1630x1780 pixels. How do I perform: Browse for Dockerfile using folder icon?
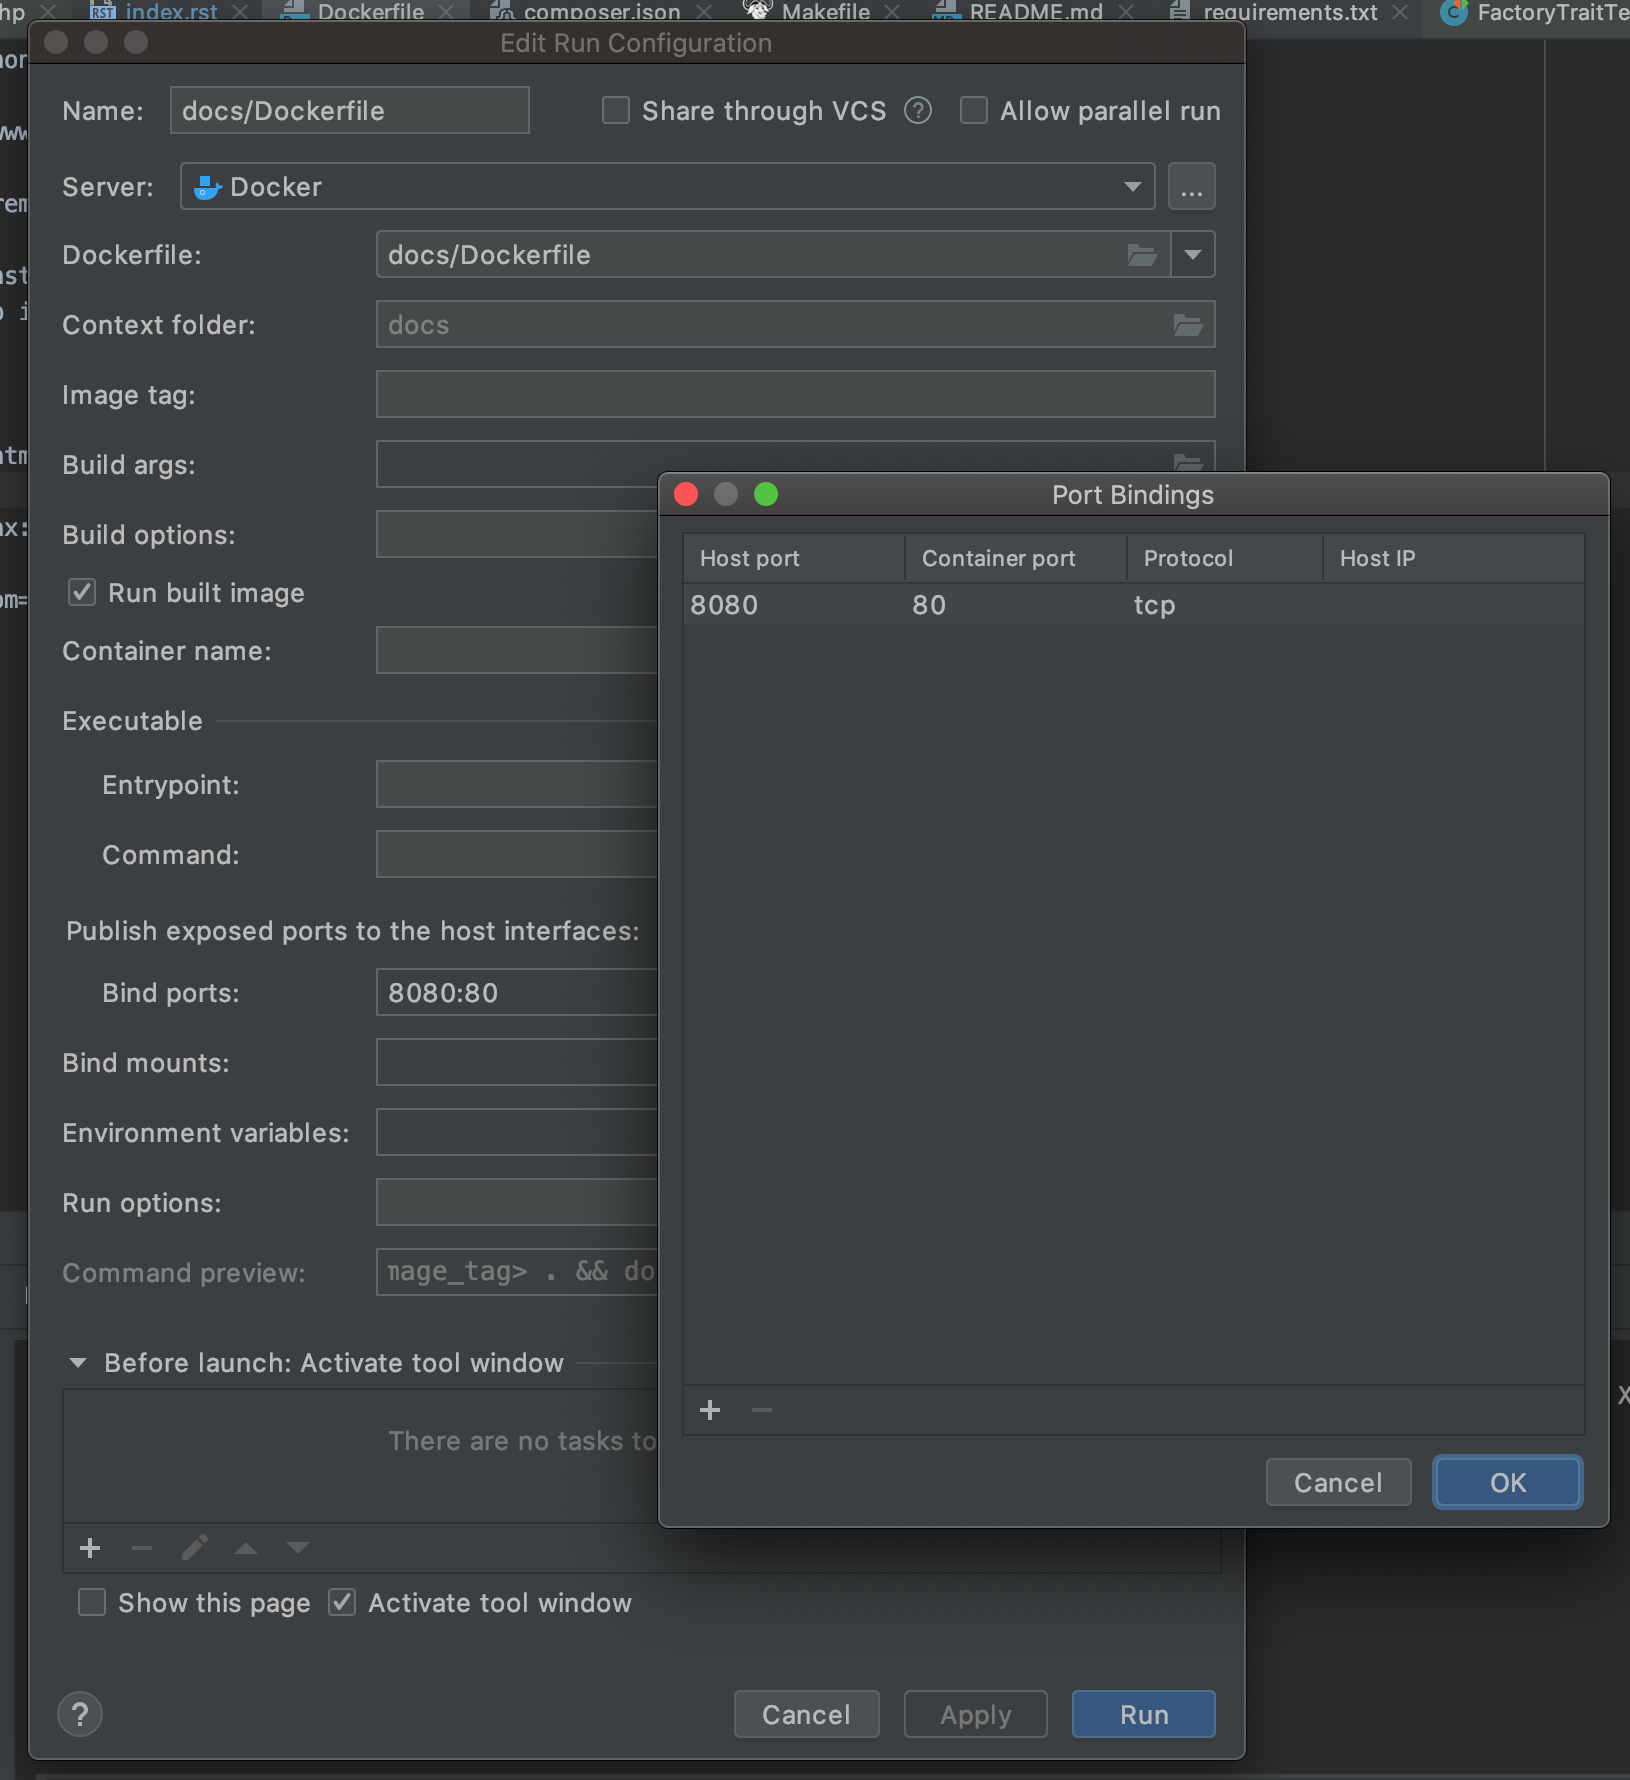pyautogui.click(x=1142, y=255)
